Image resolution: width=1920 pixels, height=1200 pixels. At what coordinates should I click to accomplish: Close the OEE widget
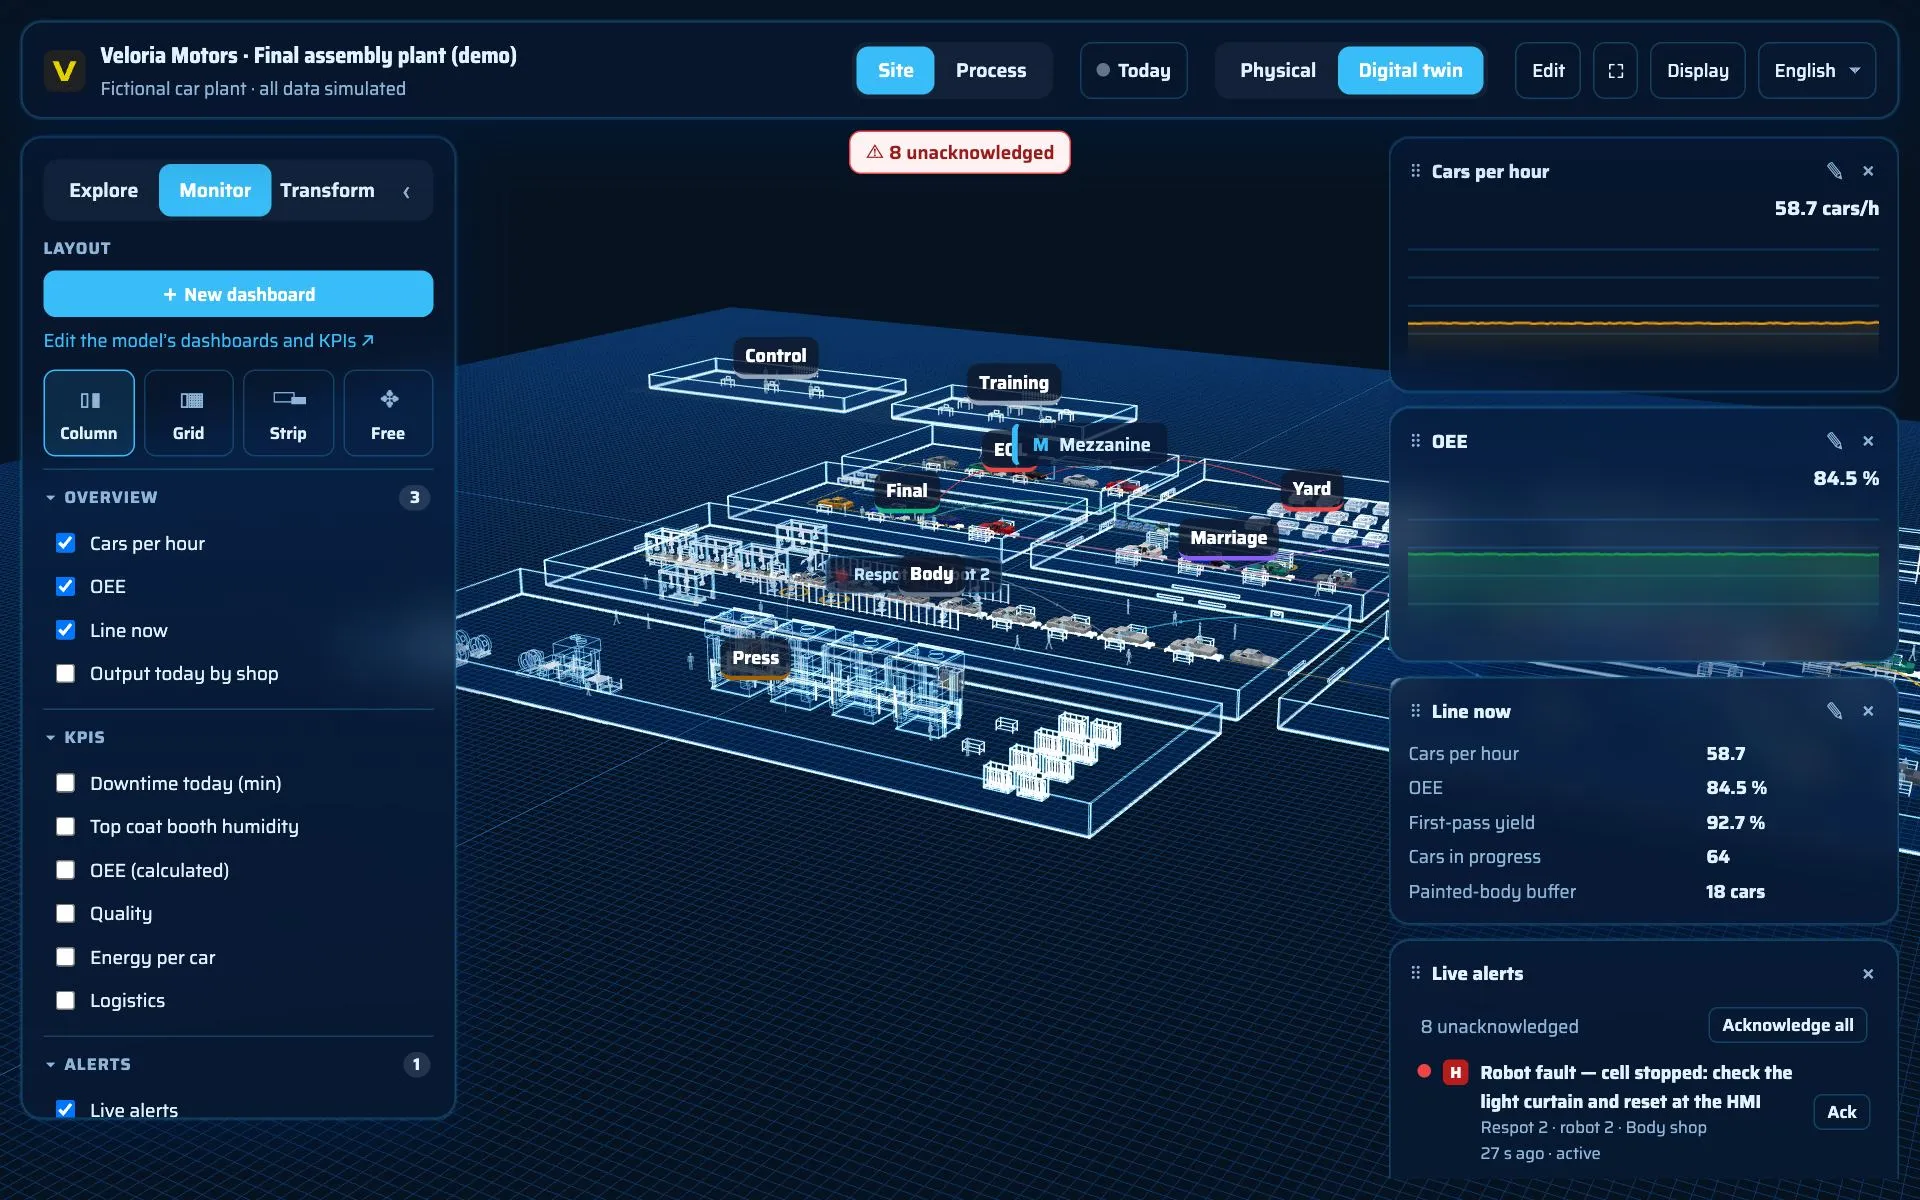click(1868, 441)
